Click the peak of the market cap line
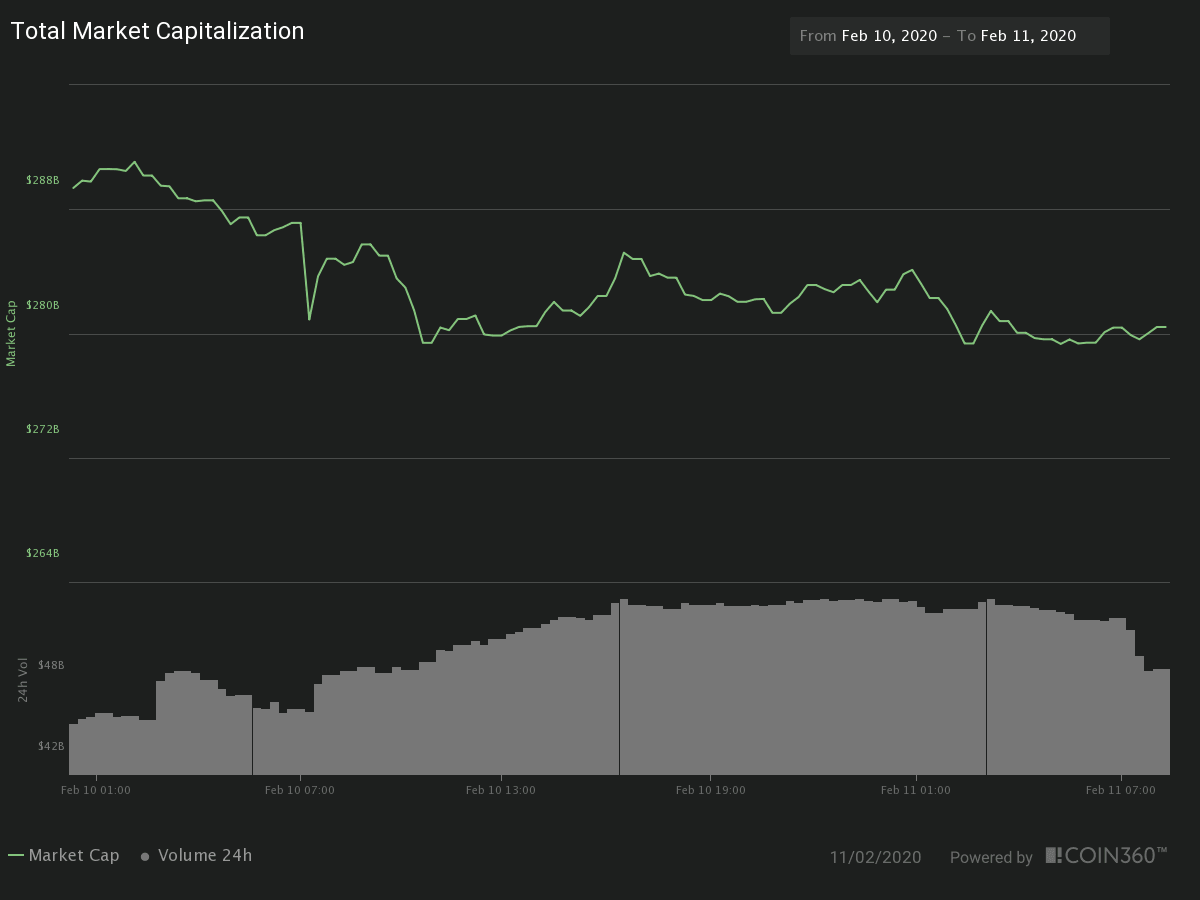1200x900 pixels. point(135,161)
